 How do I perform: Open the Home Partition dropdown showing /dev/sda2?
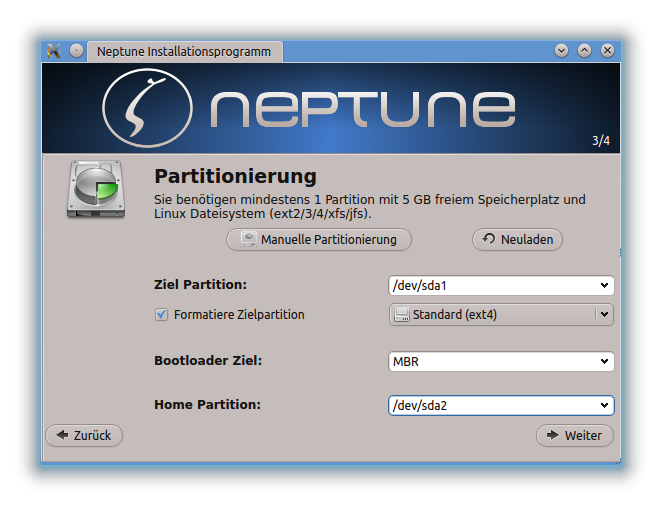501,405
